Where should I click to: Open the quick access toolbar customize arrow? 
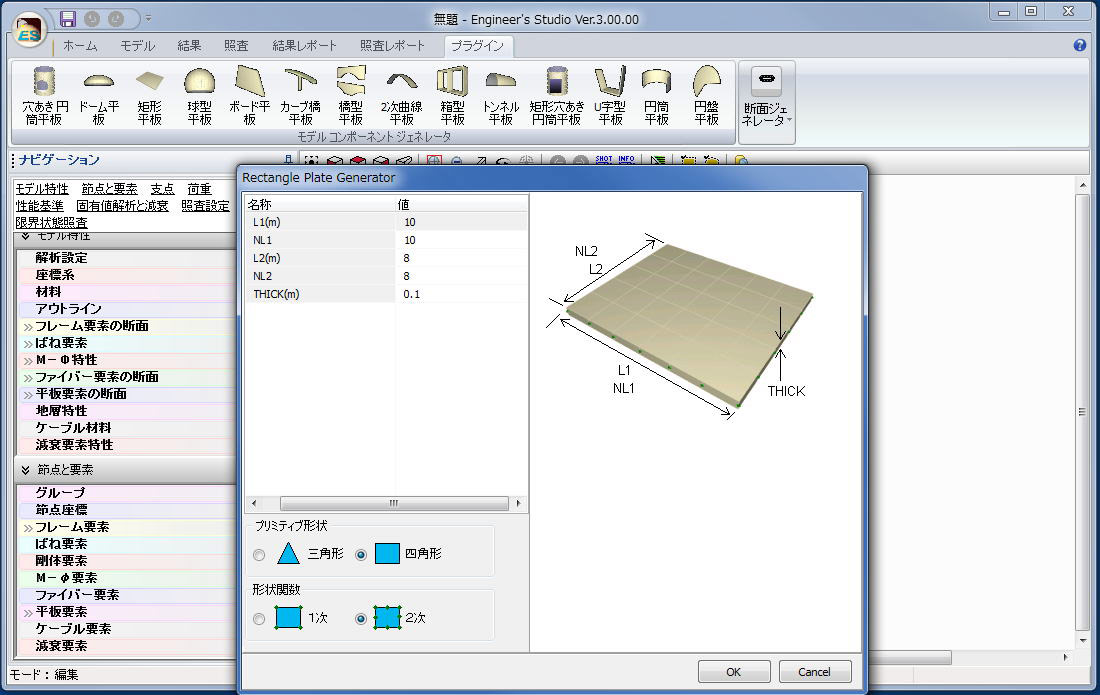pos(148,19)
